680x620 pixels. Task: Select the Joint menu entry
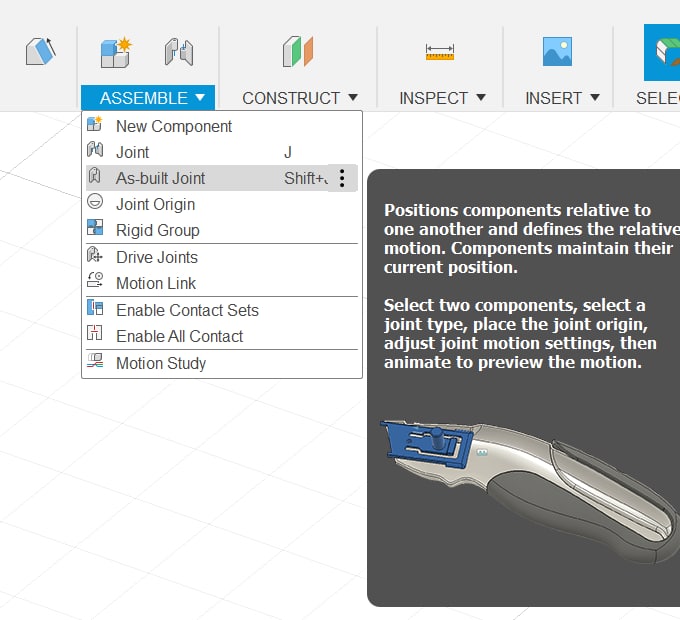(222, 152)
